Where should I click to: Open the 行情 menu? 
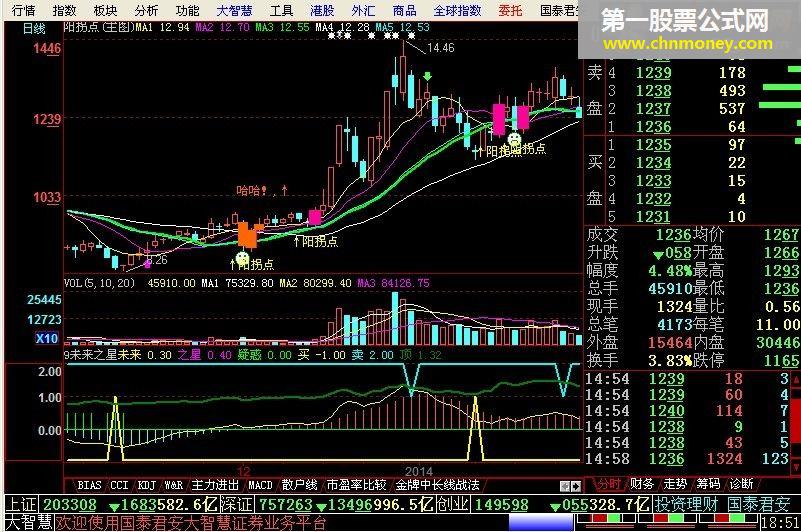coord(23,10)
